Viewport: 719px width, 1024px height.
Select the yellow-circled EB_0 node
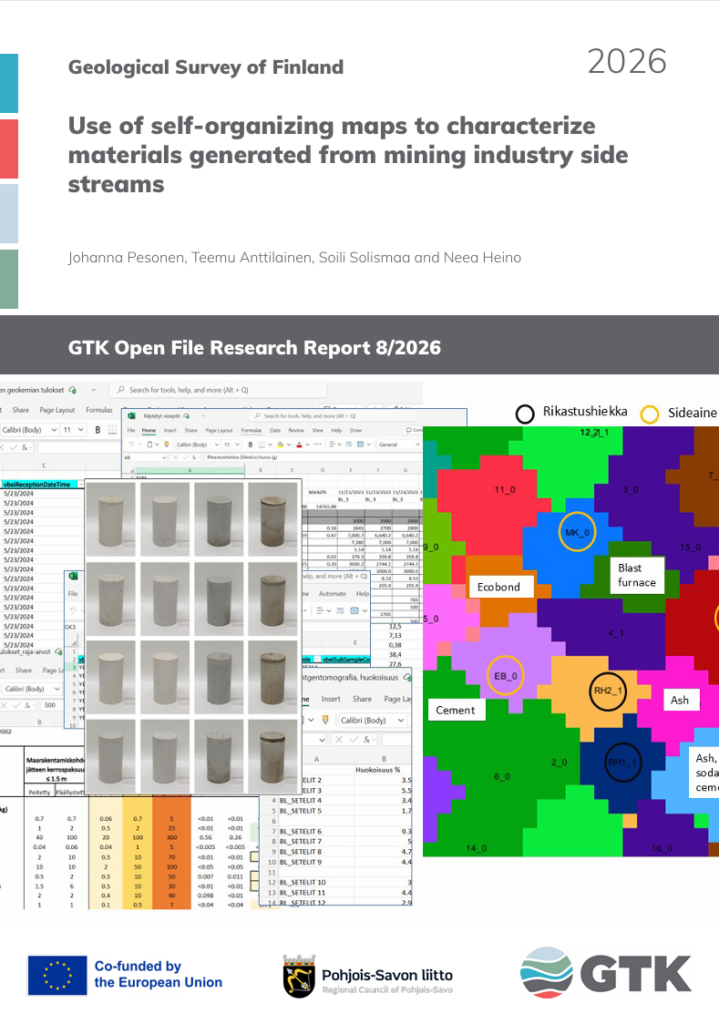point(505,676)
